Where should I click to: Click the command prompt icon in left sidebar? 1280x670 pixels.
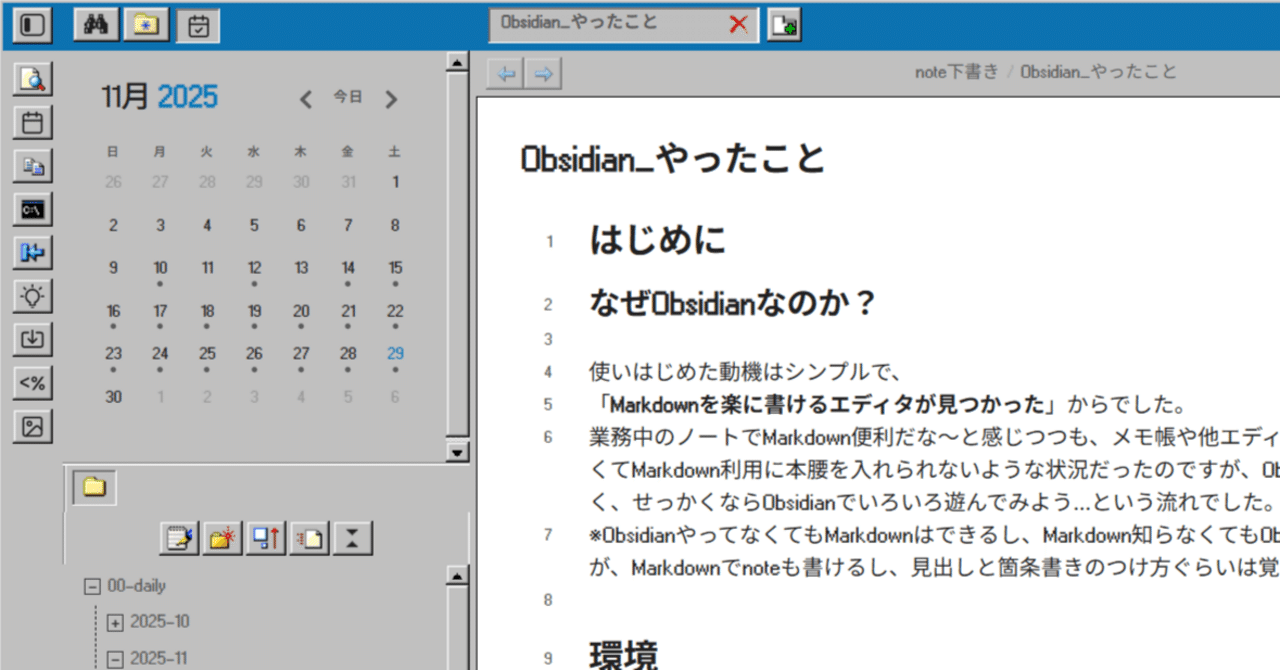(33, 210)
